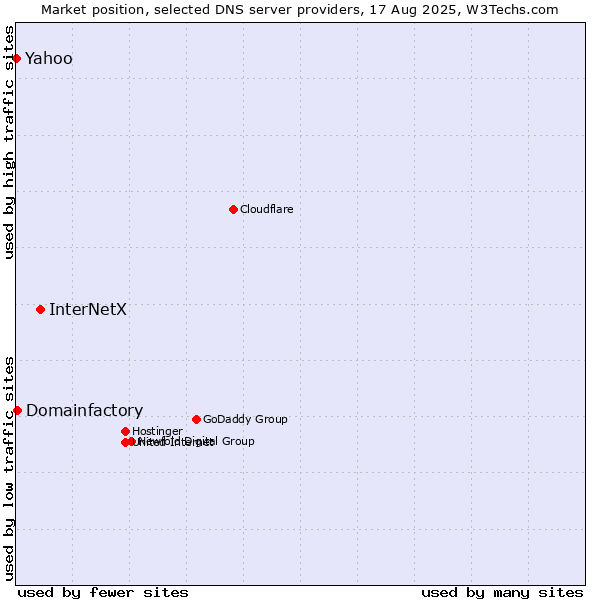Click the 'used by many sites' axis label
This screenshot has height=600, width=600.
pyautogui.click(x=502, y=593)
